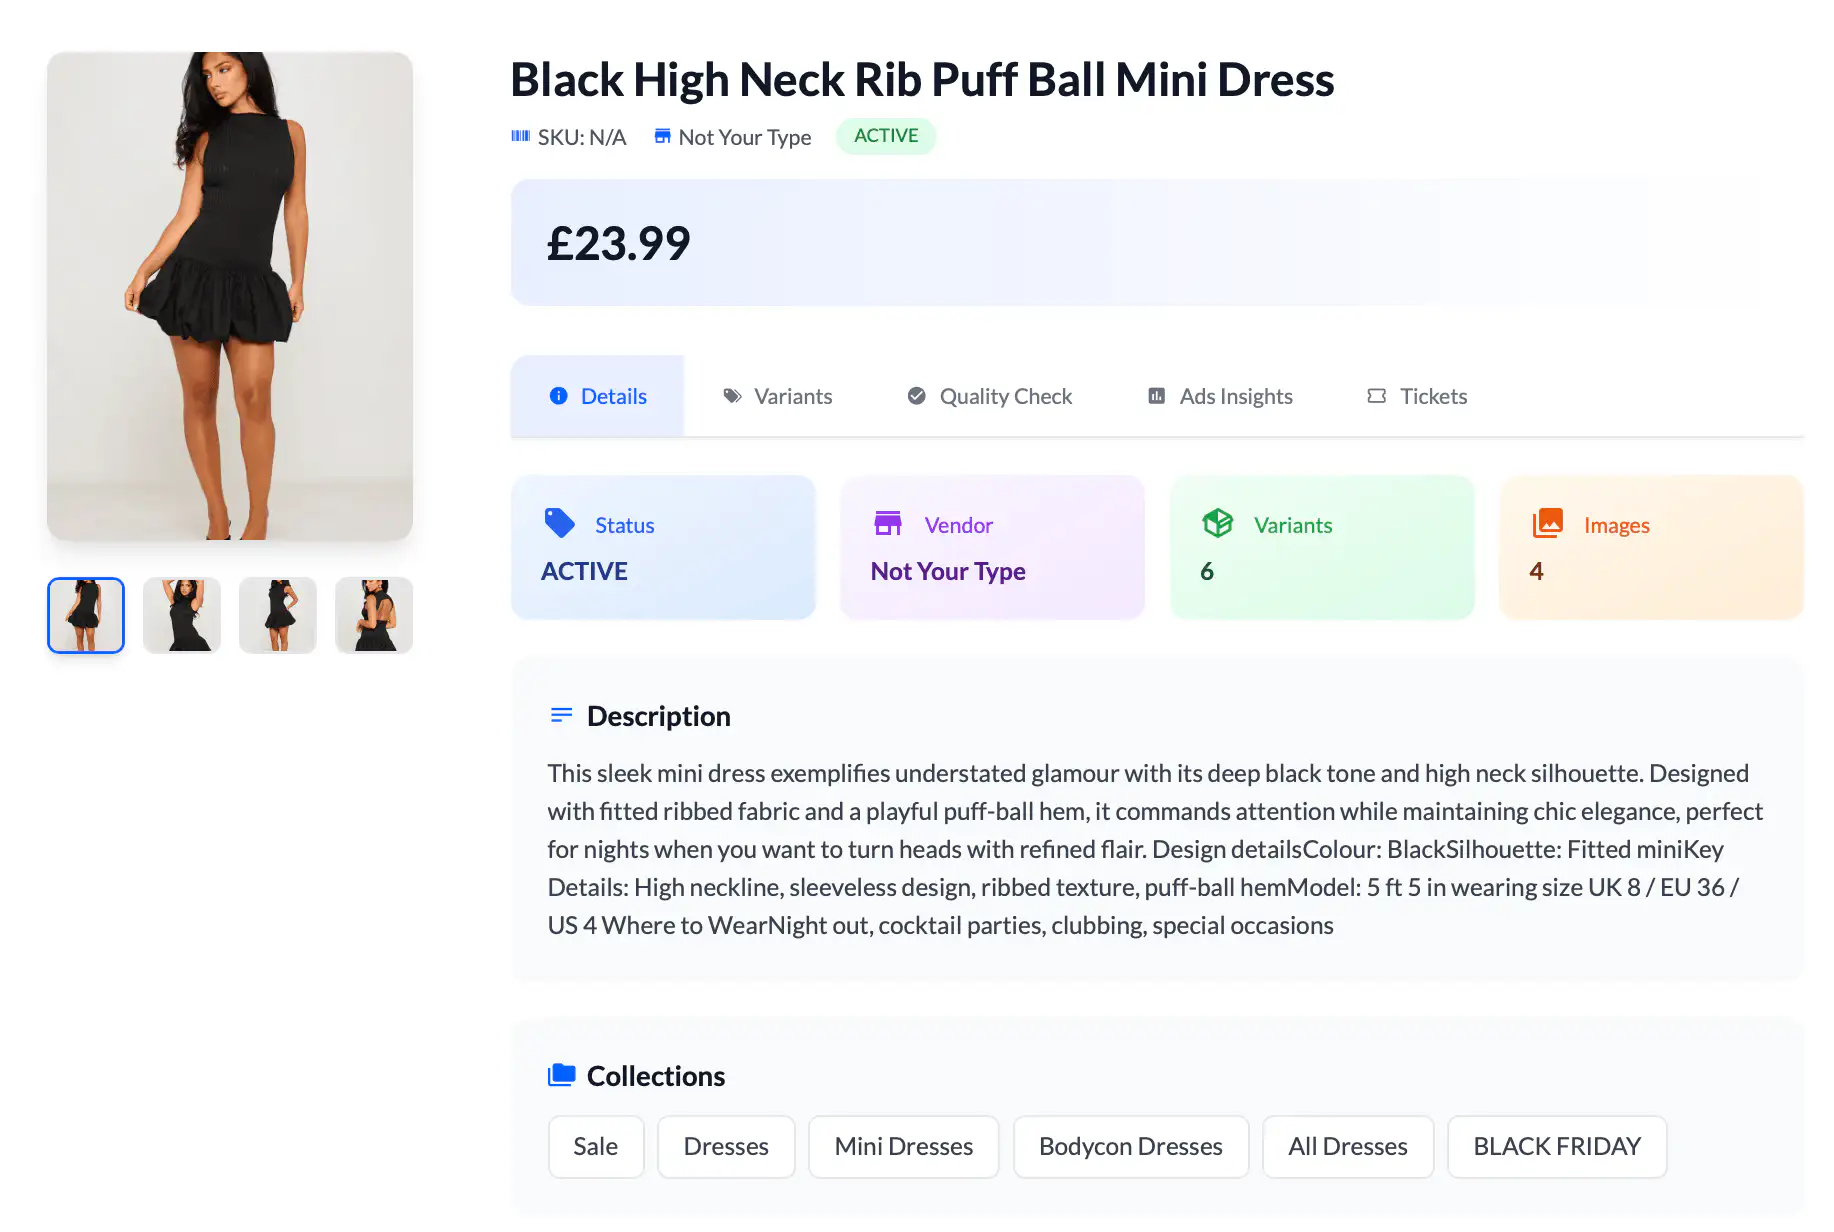This screenshot has height=1232, width=1834.
Task: Click the lines icon beside Description heading
Action: pyautogui.click(x=562, y=715)
